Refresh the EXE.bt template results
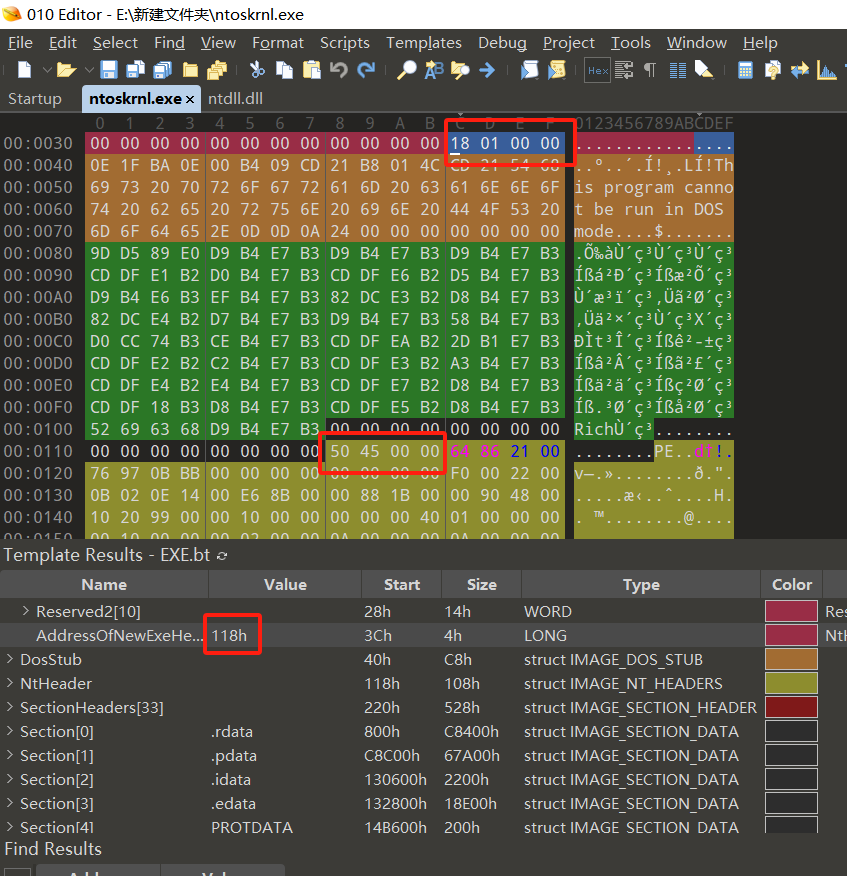This screenshot has width=847, height=876. pos(222,556)
